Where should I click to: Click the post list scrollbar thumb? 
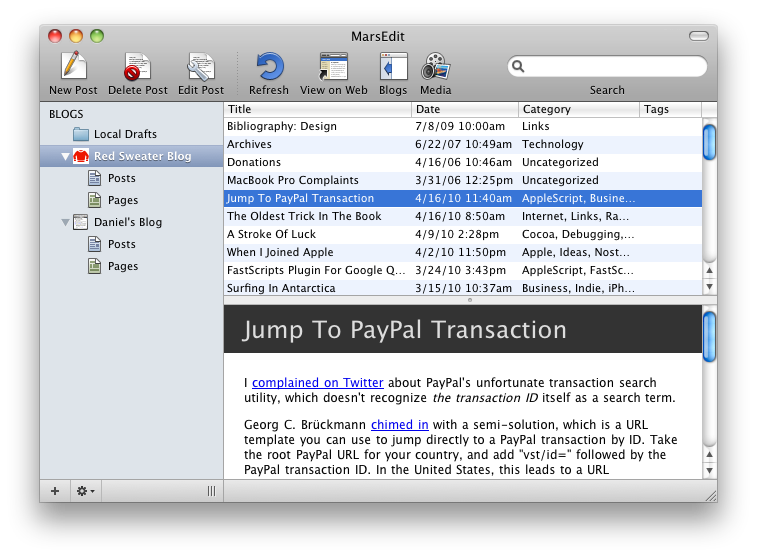(x=709, y=140)
